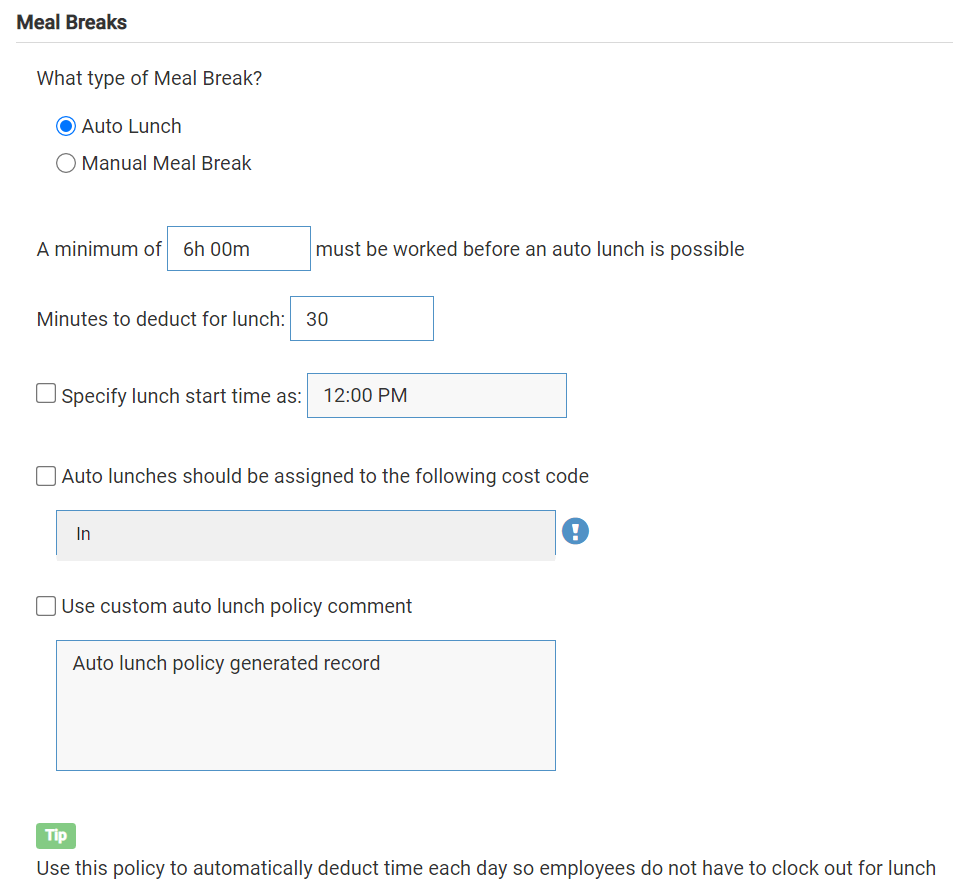Click the "Use custom auto lunch policy comment" label text
Viewport: 953px width, 893px height.
(x=237, y=606)
